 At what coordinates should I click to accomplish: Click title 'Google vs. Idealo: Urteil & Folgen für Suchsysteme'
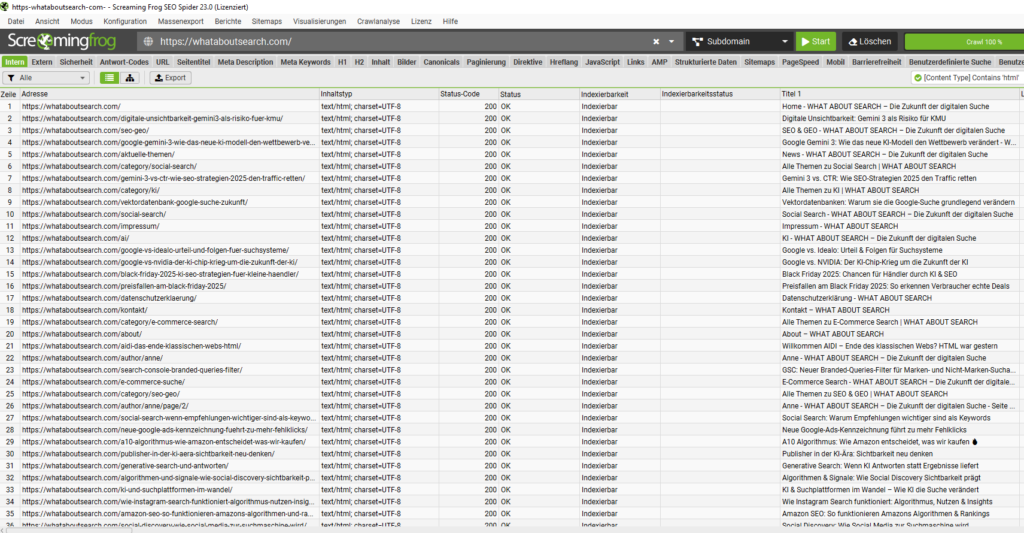click(862, 250)
